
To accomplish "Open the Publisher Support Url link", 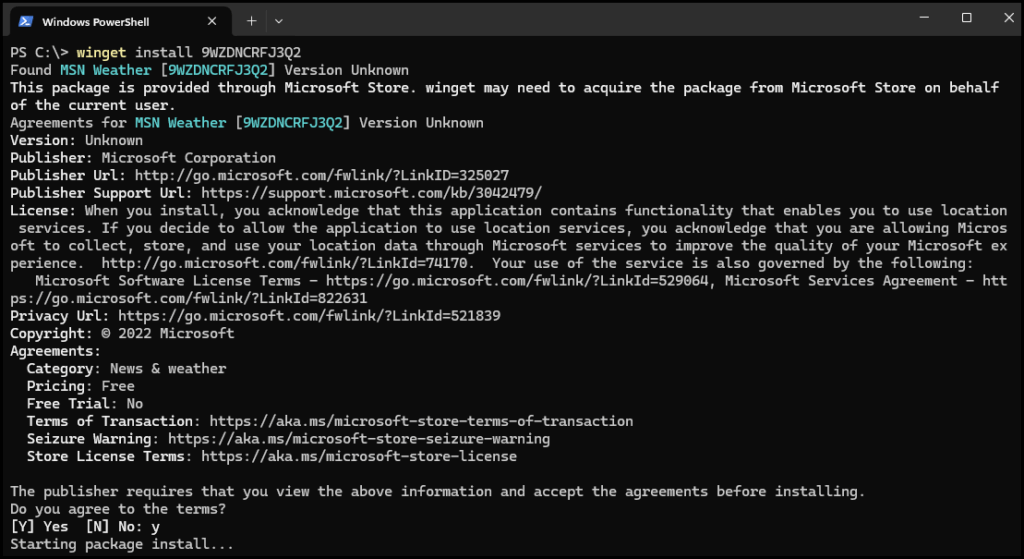I will click(371, 193).
